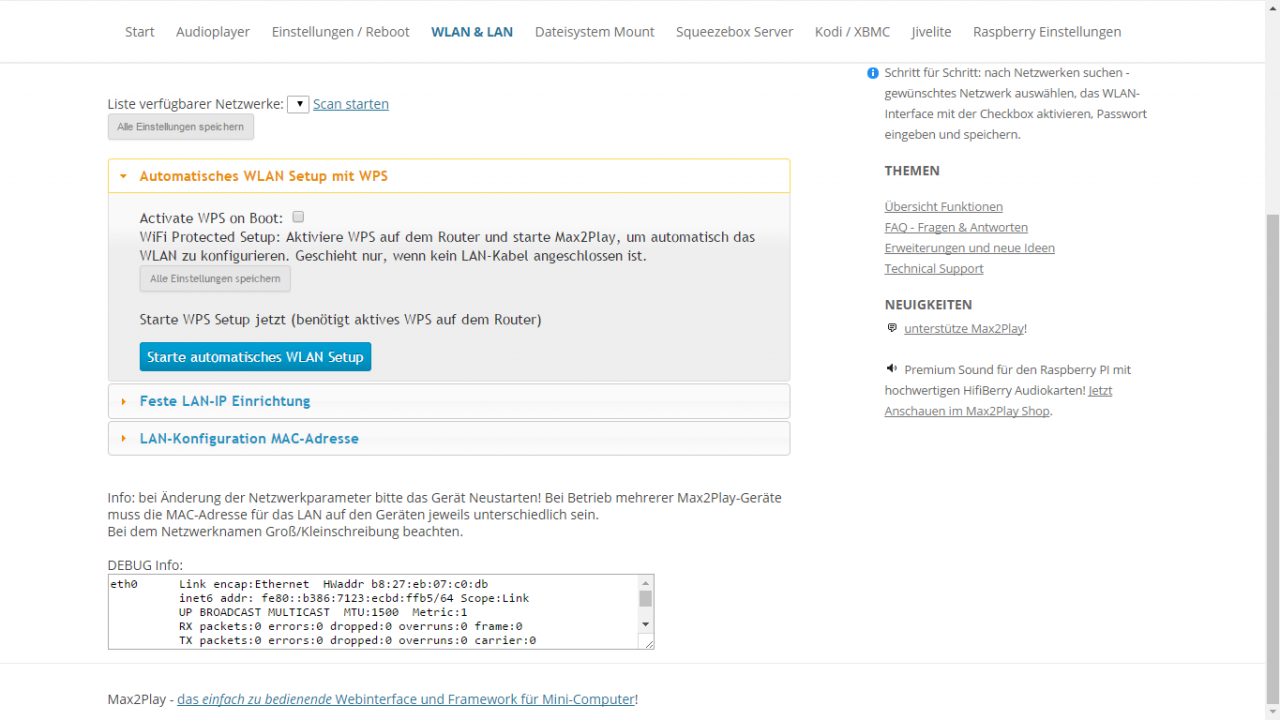Screen dimensions: 1280x720
Task: Click the Scan starten link
Action: (351, 104)
